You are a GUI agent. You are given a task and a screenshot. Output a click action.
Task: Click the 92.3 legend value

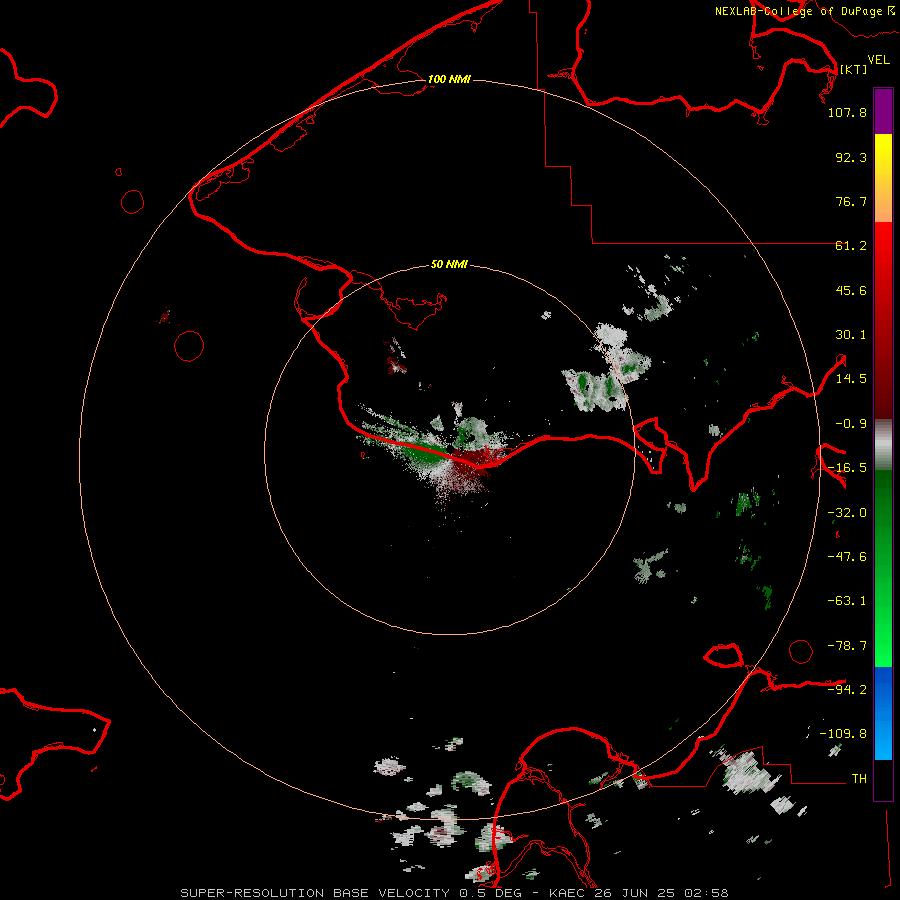[851, 157]
